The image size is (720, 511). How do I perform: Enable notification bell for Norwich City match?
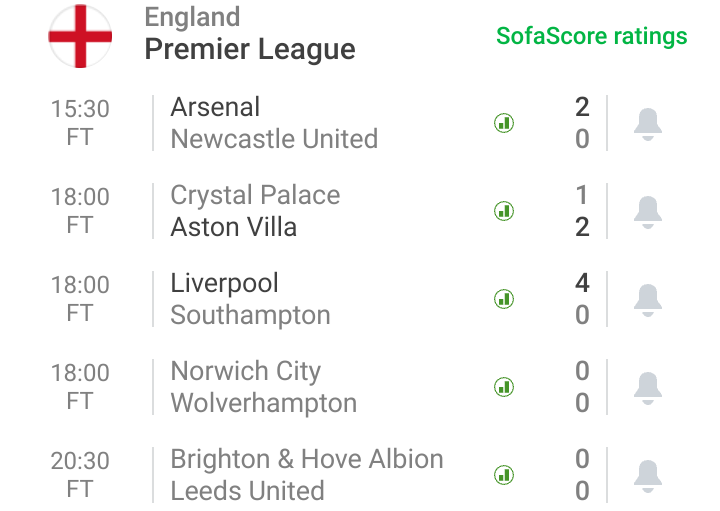coord(648,388)
